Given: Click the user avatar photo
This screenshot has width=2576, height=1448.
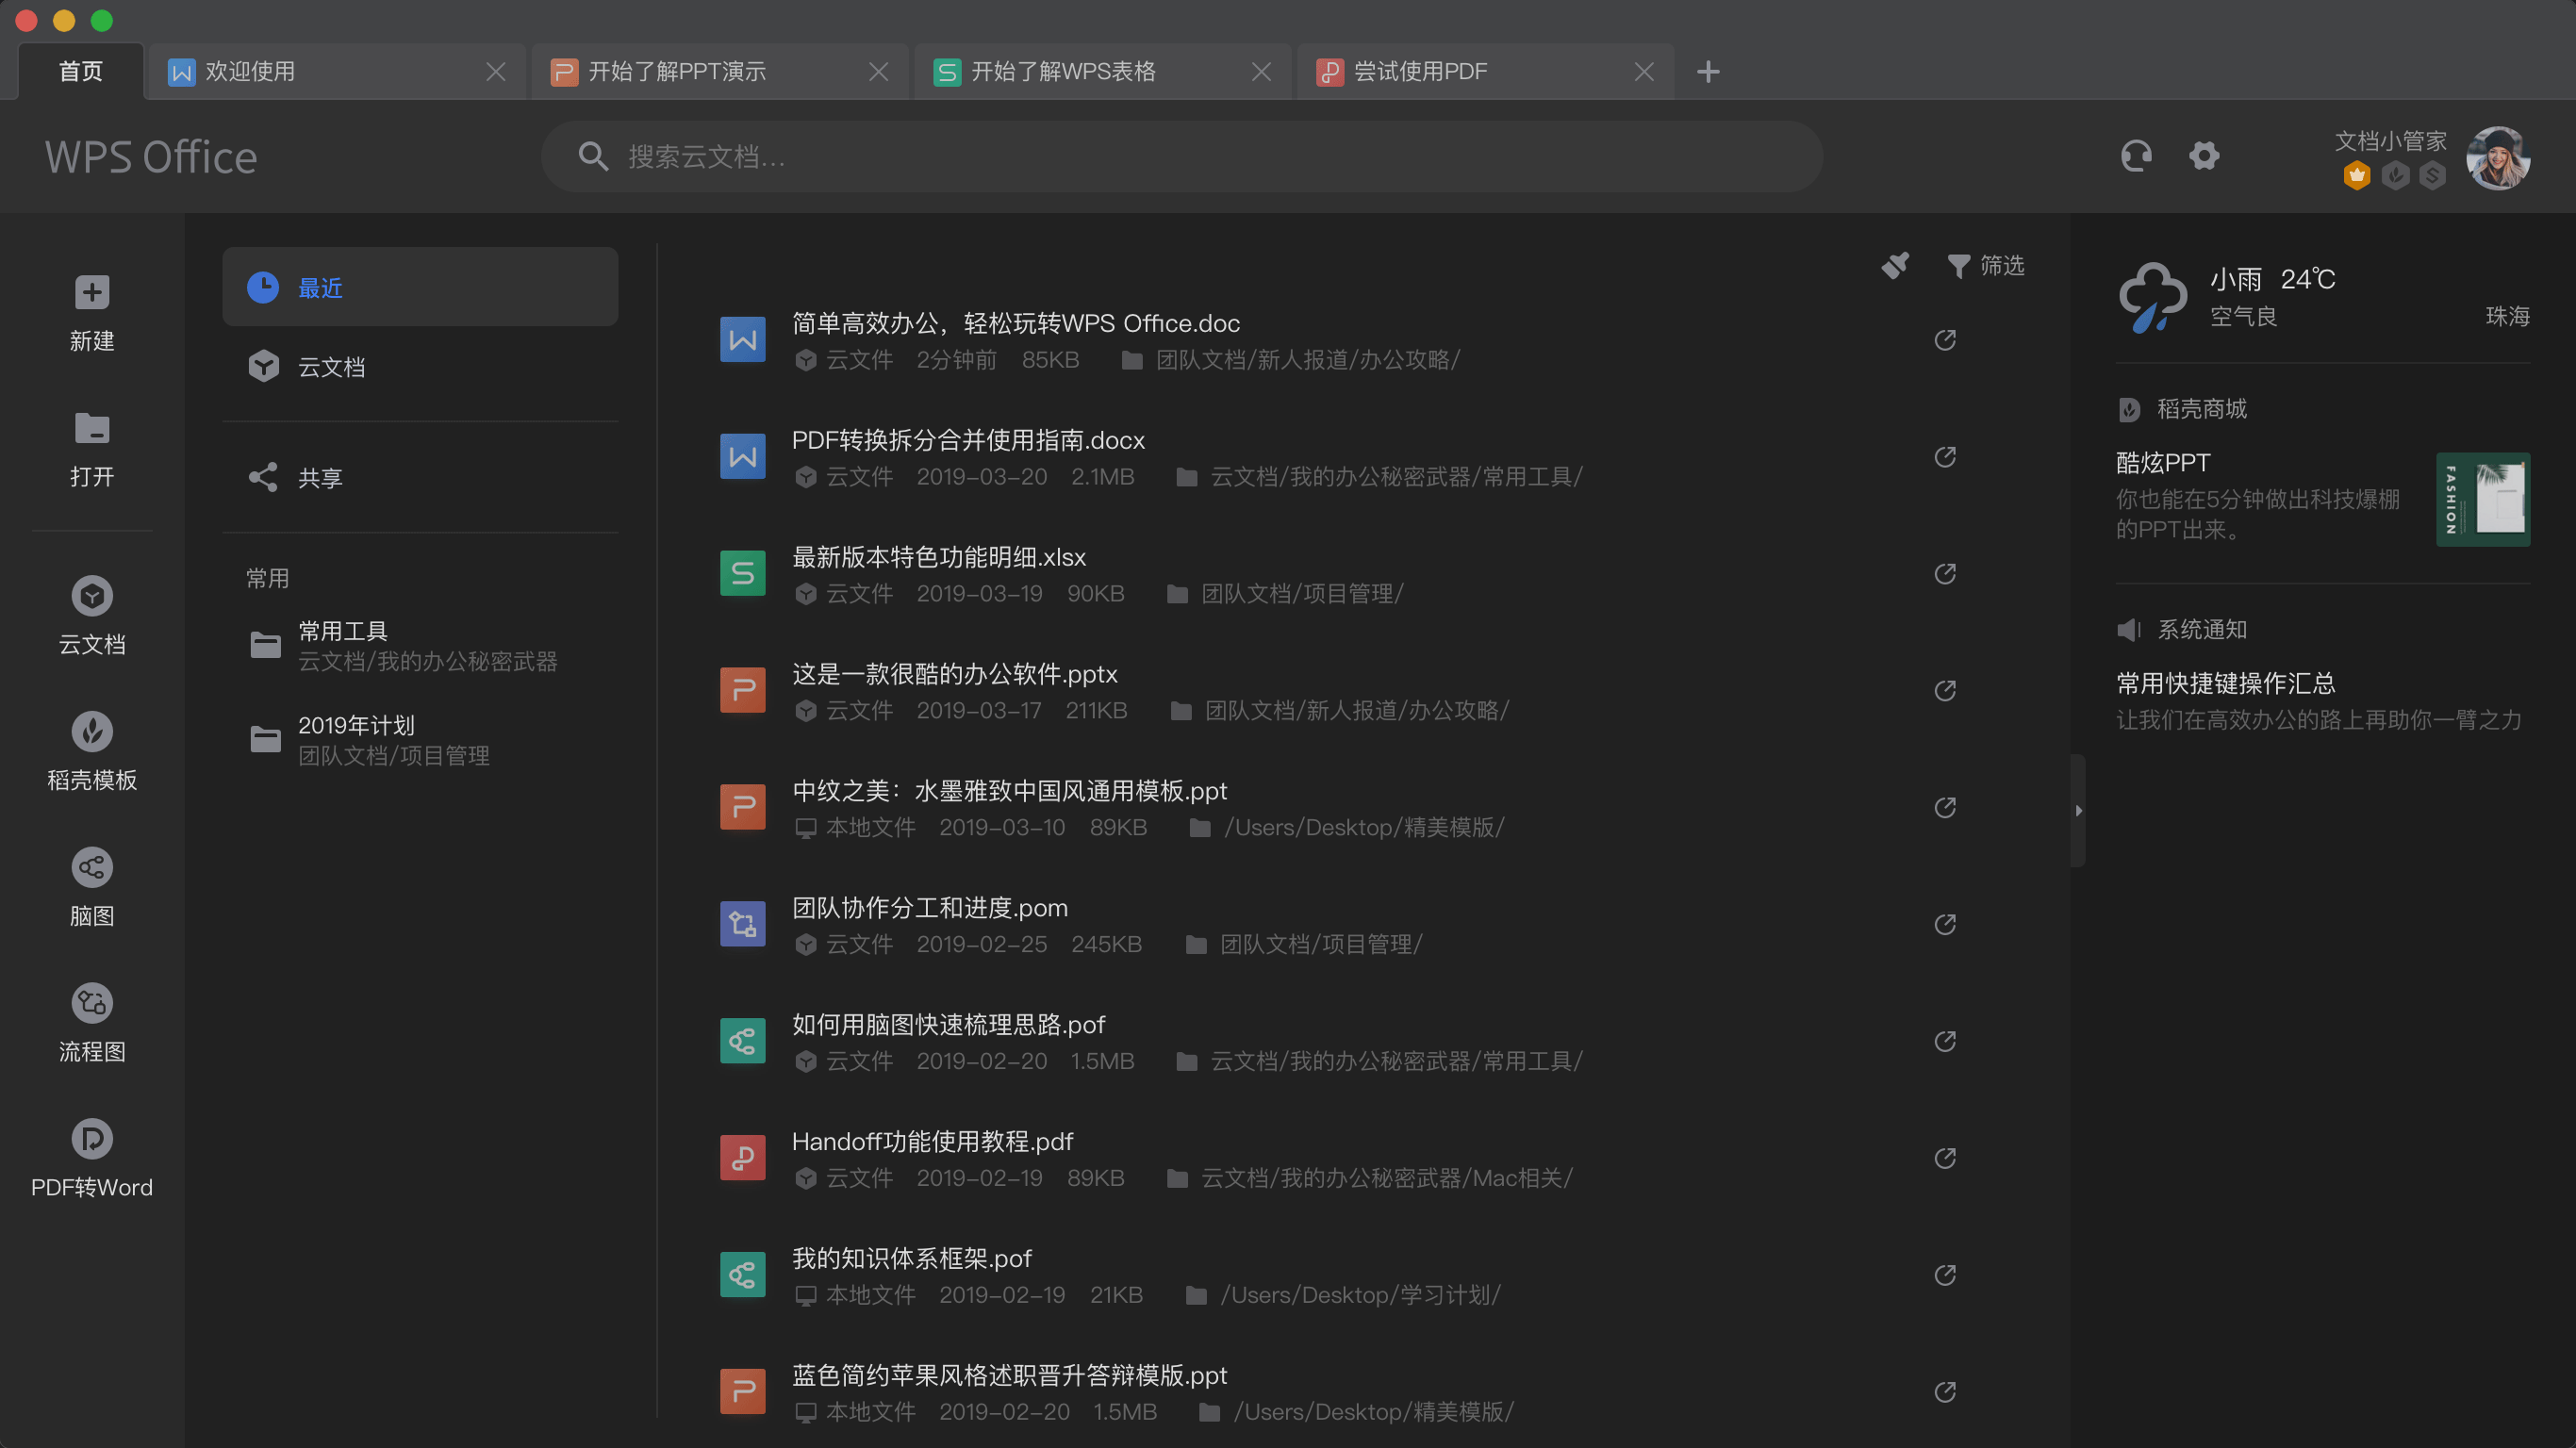Looking at the screenshot, I should pyautogui.click(x=2497, y=158).
